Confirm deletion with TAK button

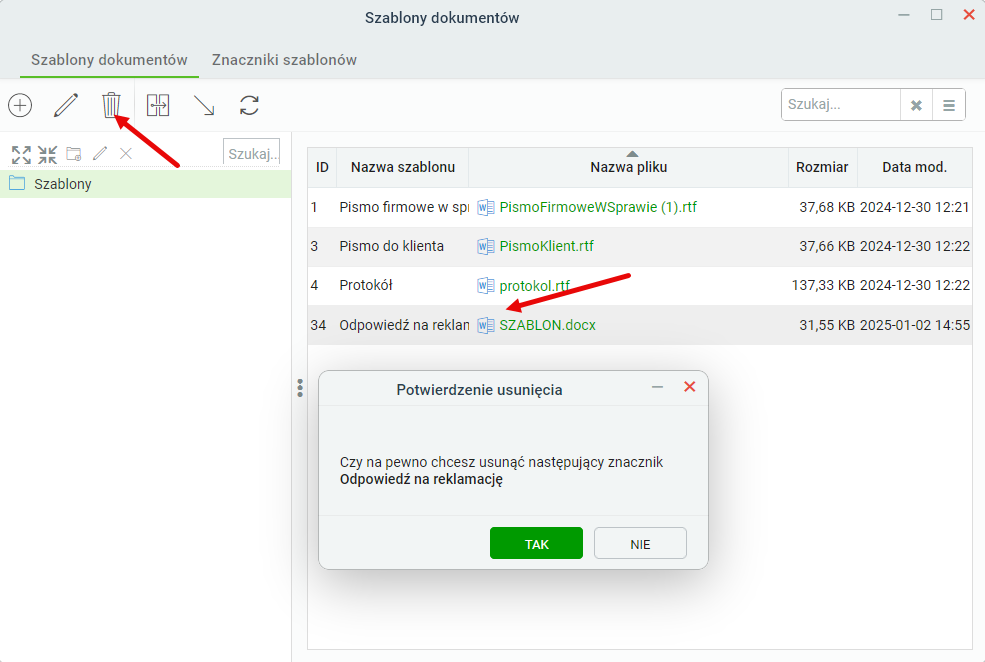pyautogui.click(x=536, y=543)
